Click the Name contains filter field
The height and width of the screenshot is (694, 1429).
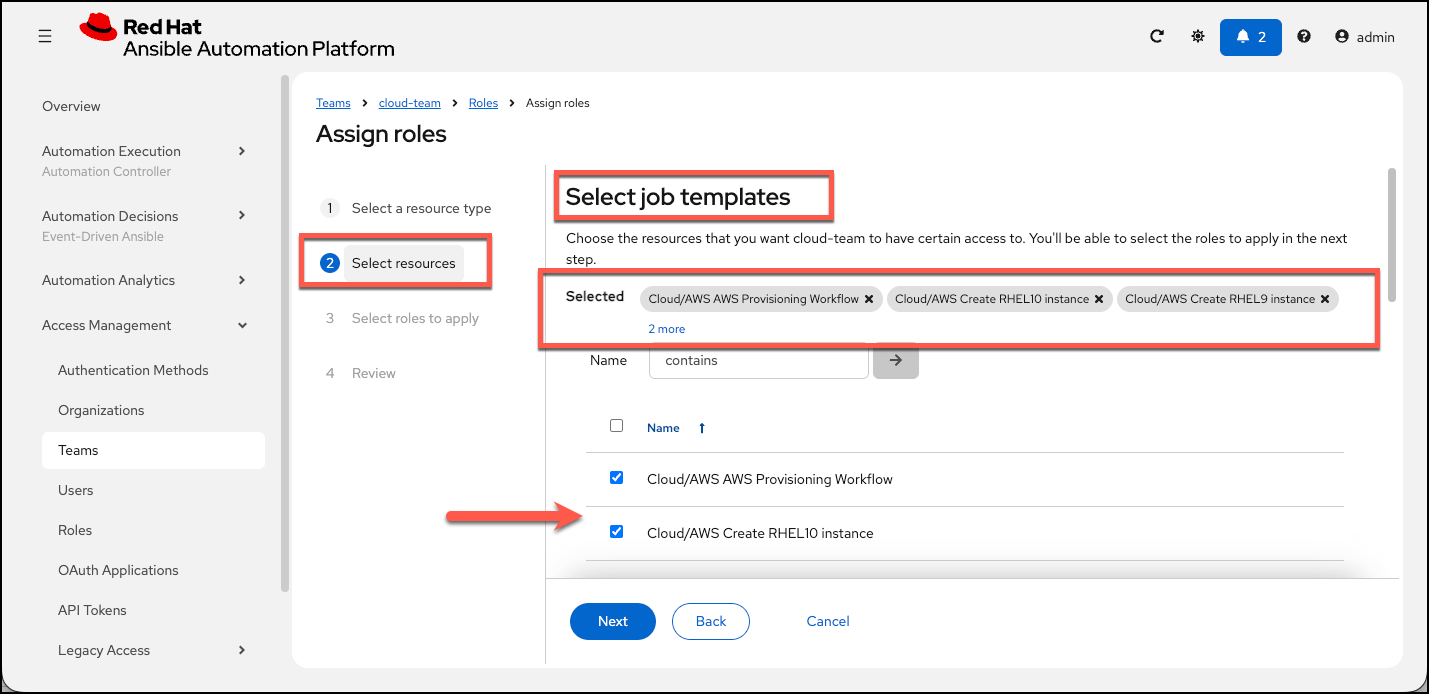pos(758,361)
